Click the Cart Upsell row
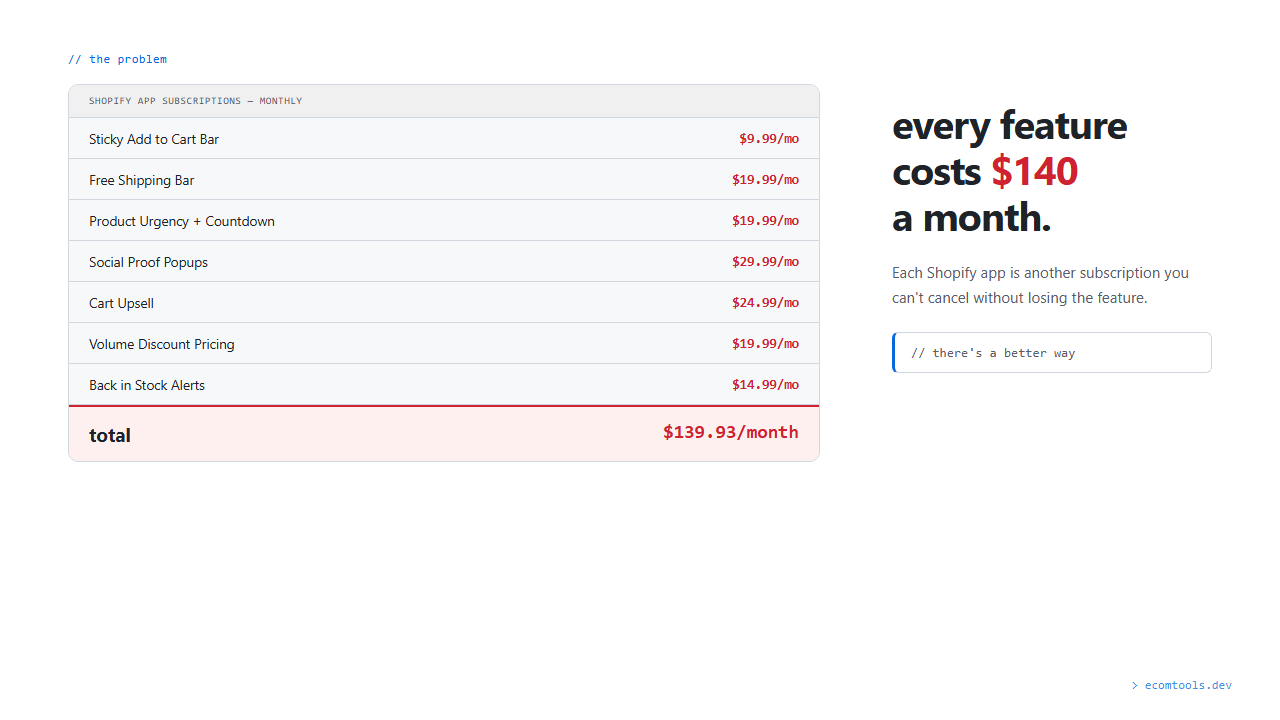 121,303
